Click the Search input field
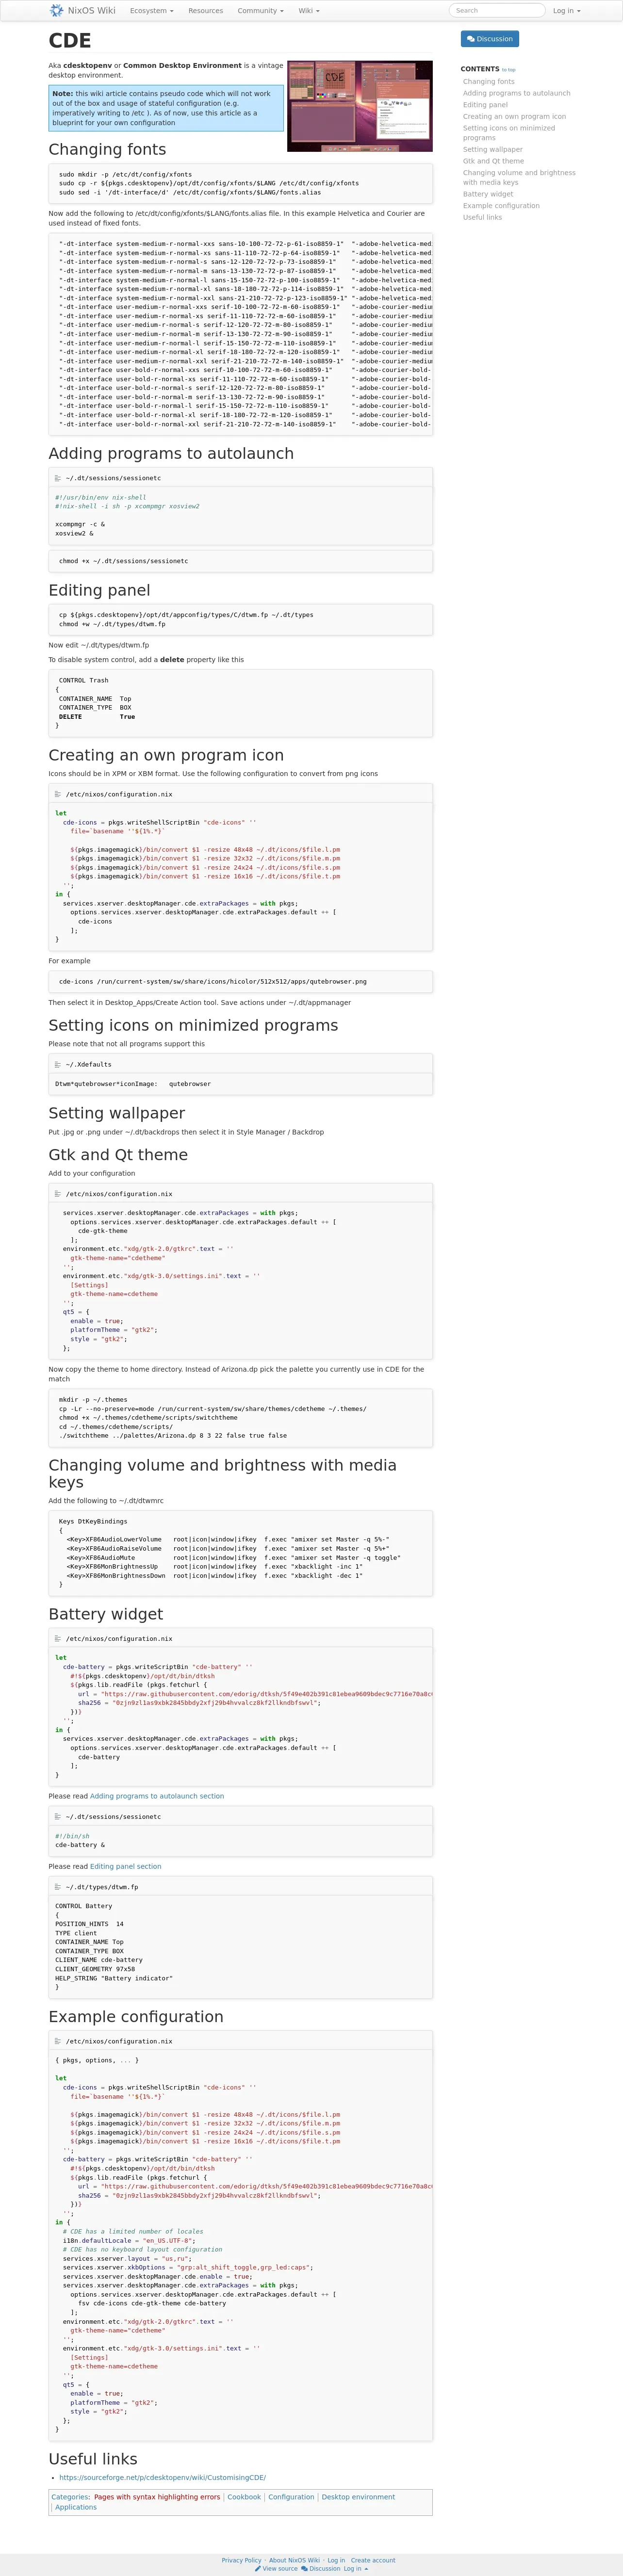Screen dimensions: 623x2576 coord(497,11)
